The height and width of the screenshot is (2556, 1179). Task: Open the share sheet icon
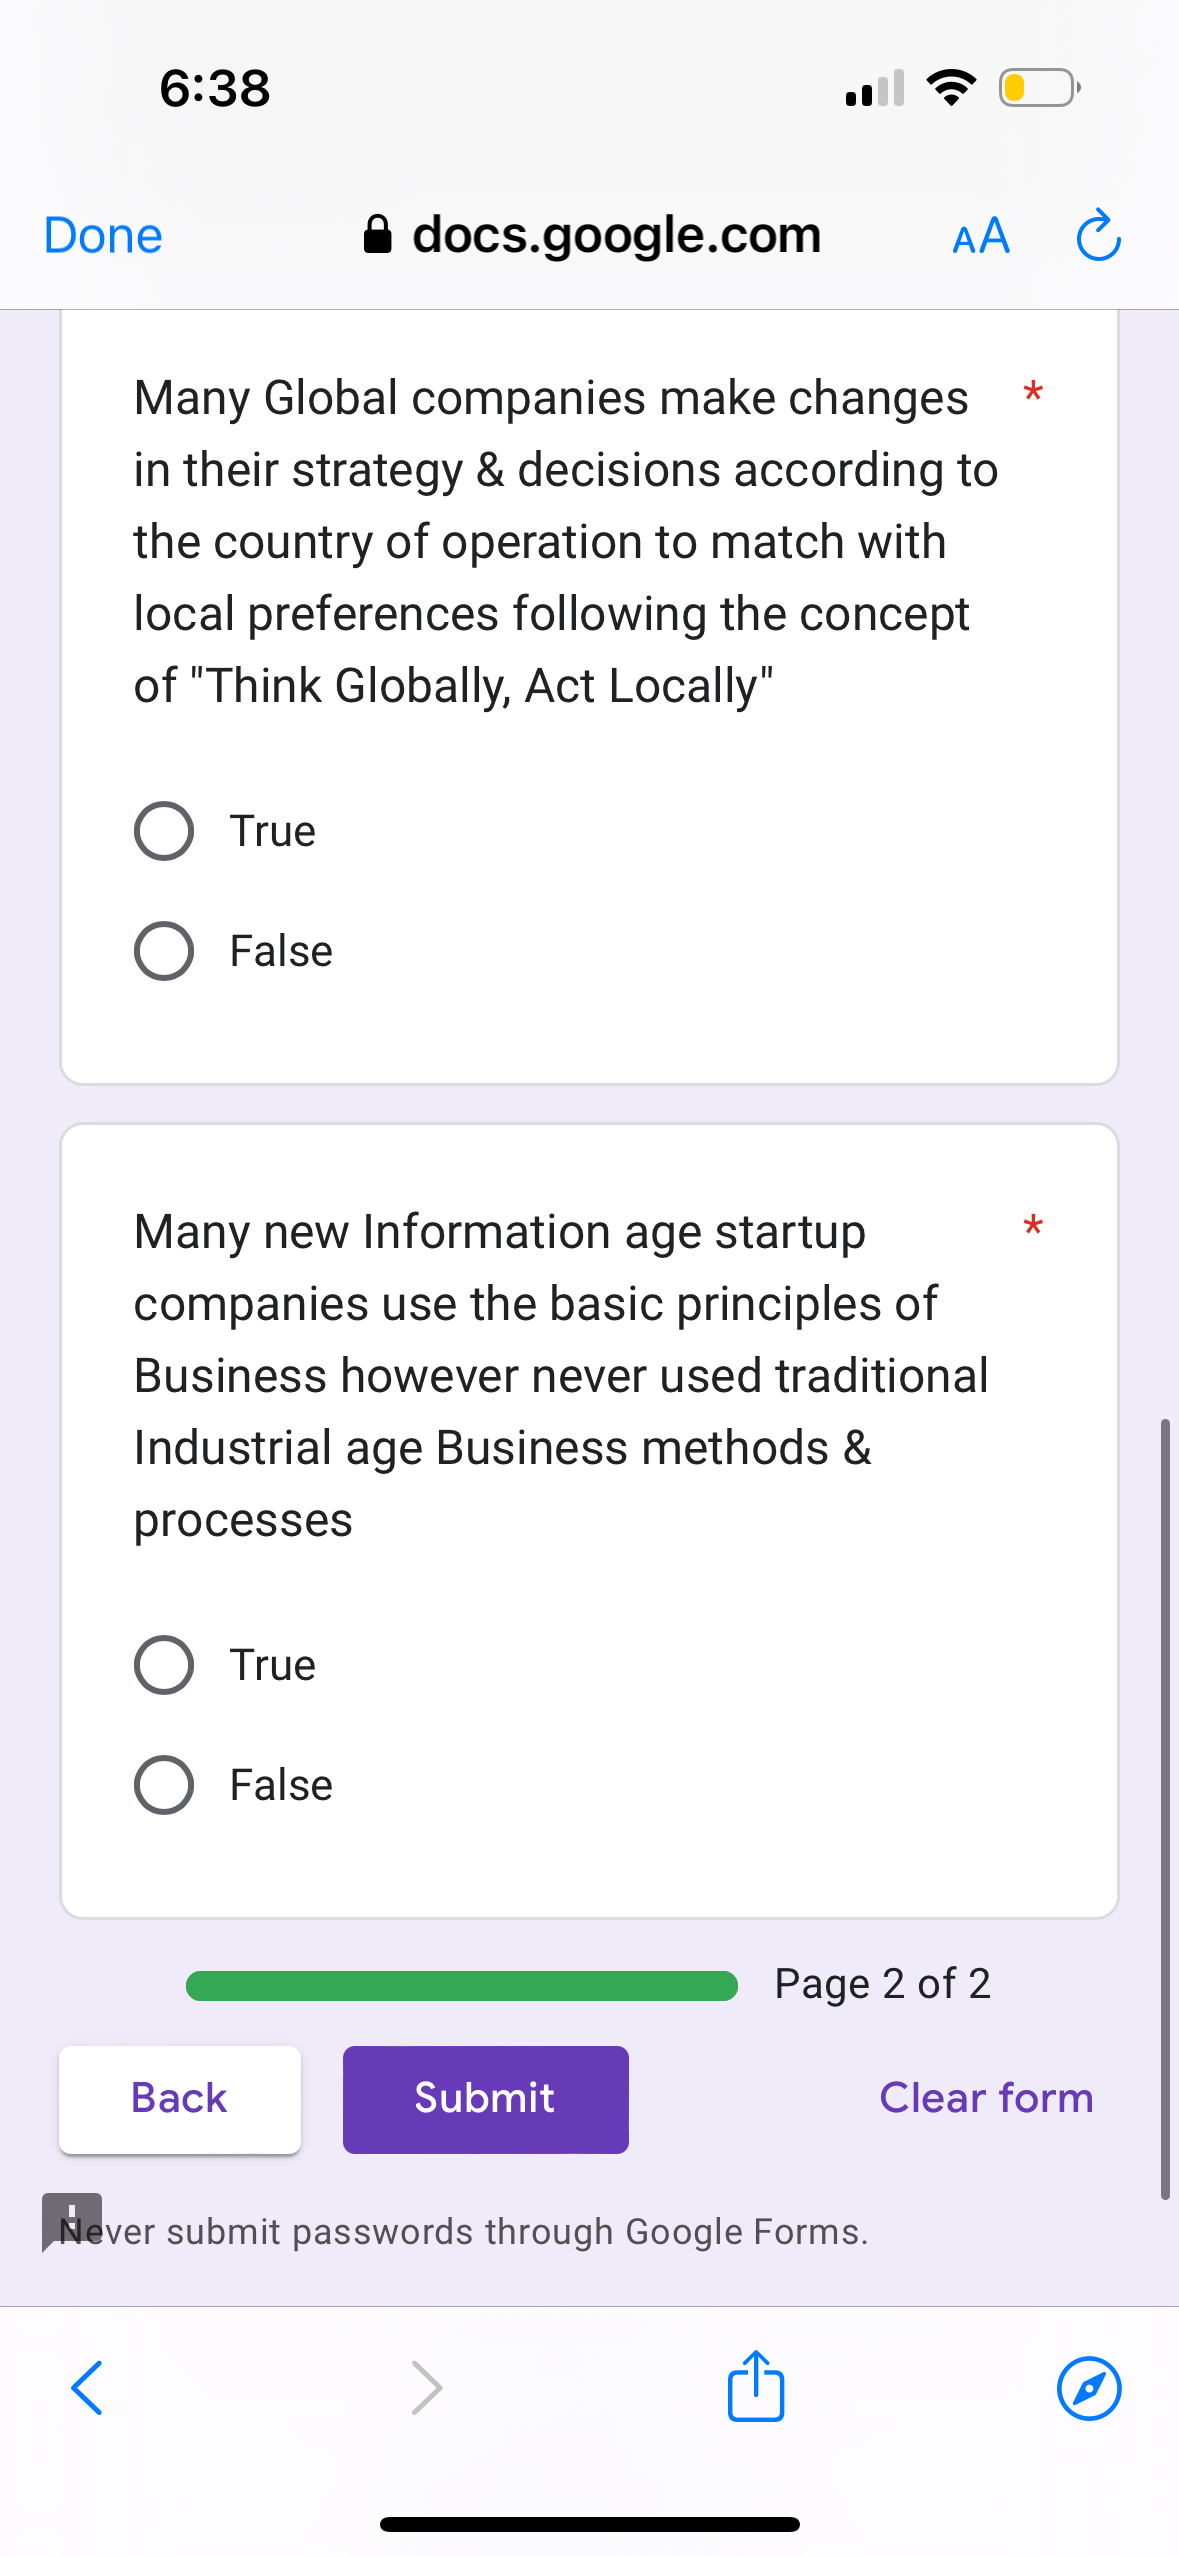(755, 2388)
